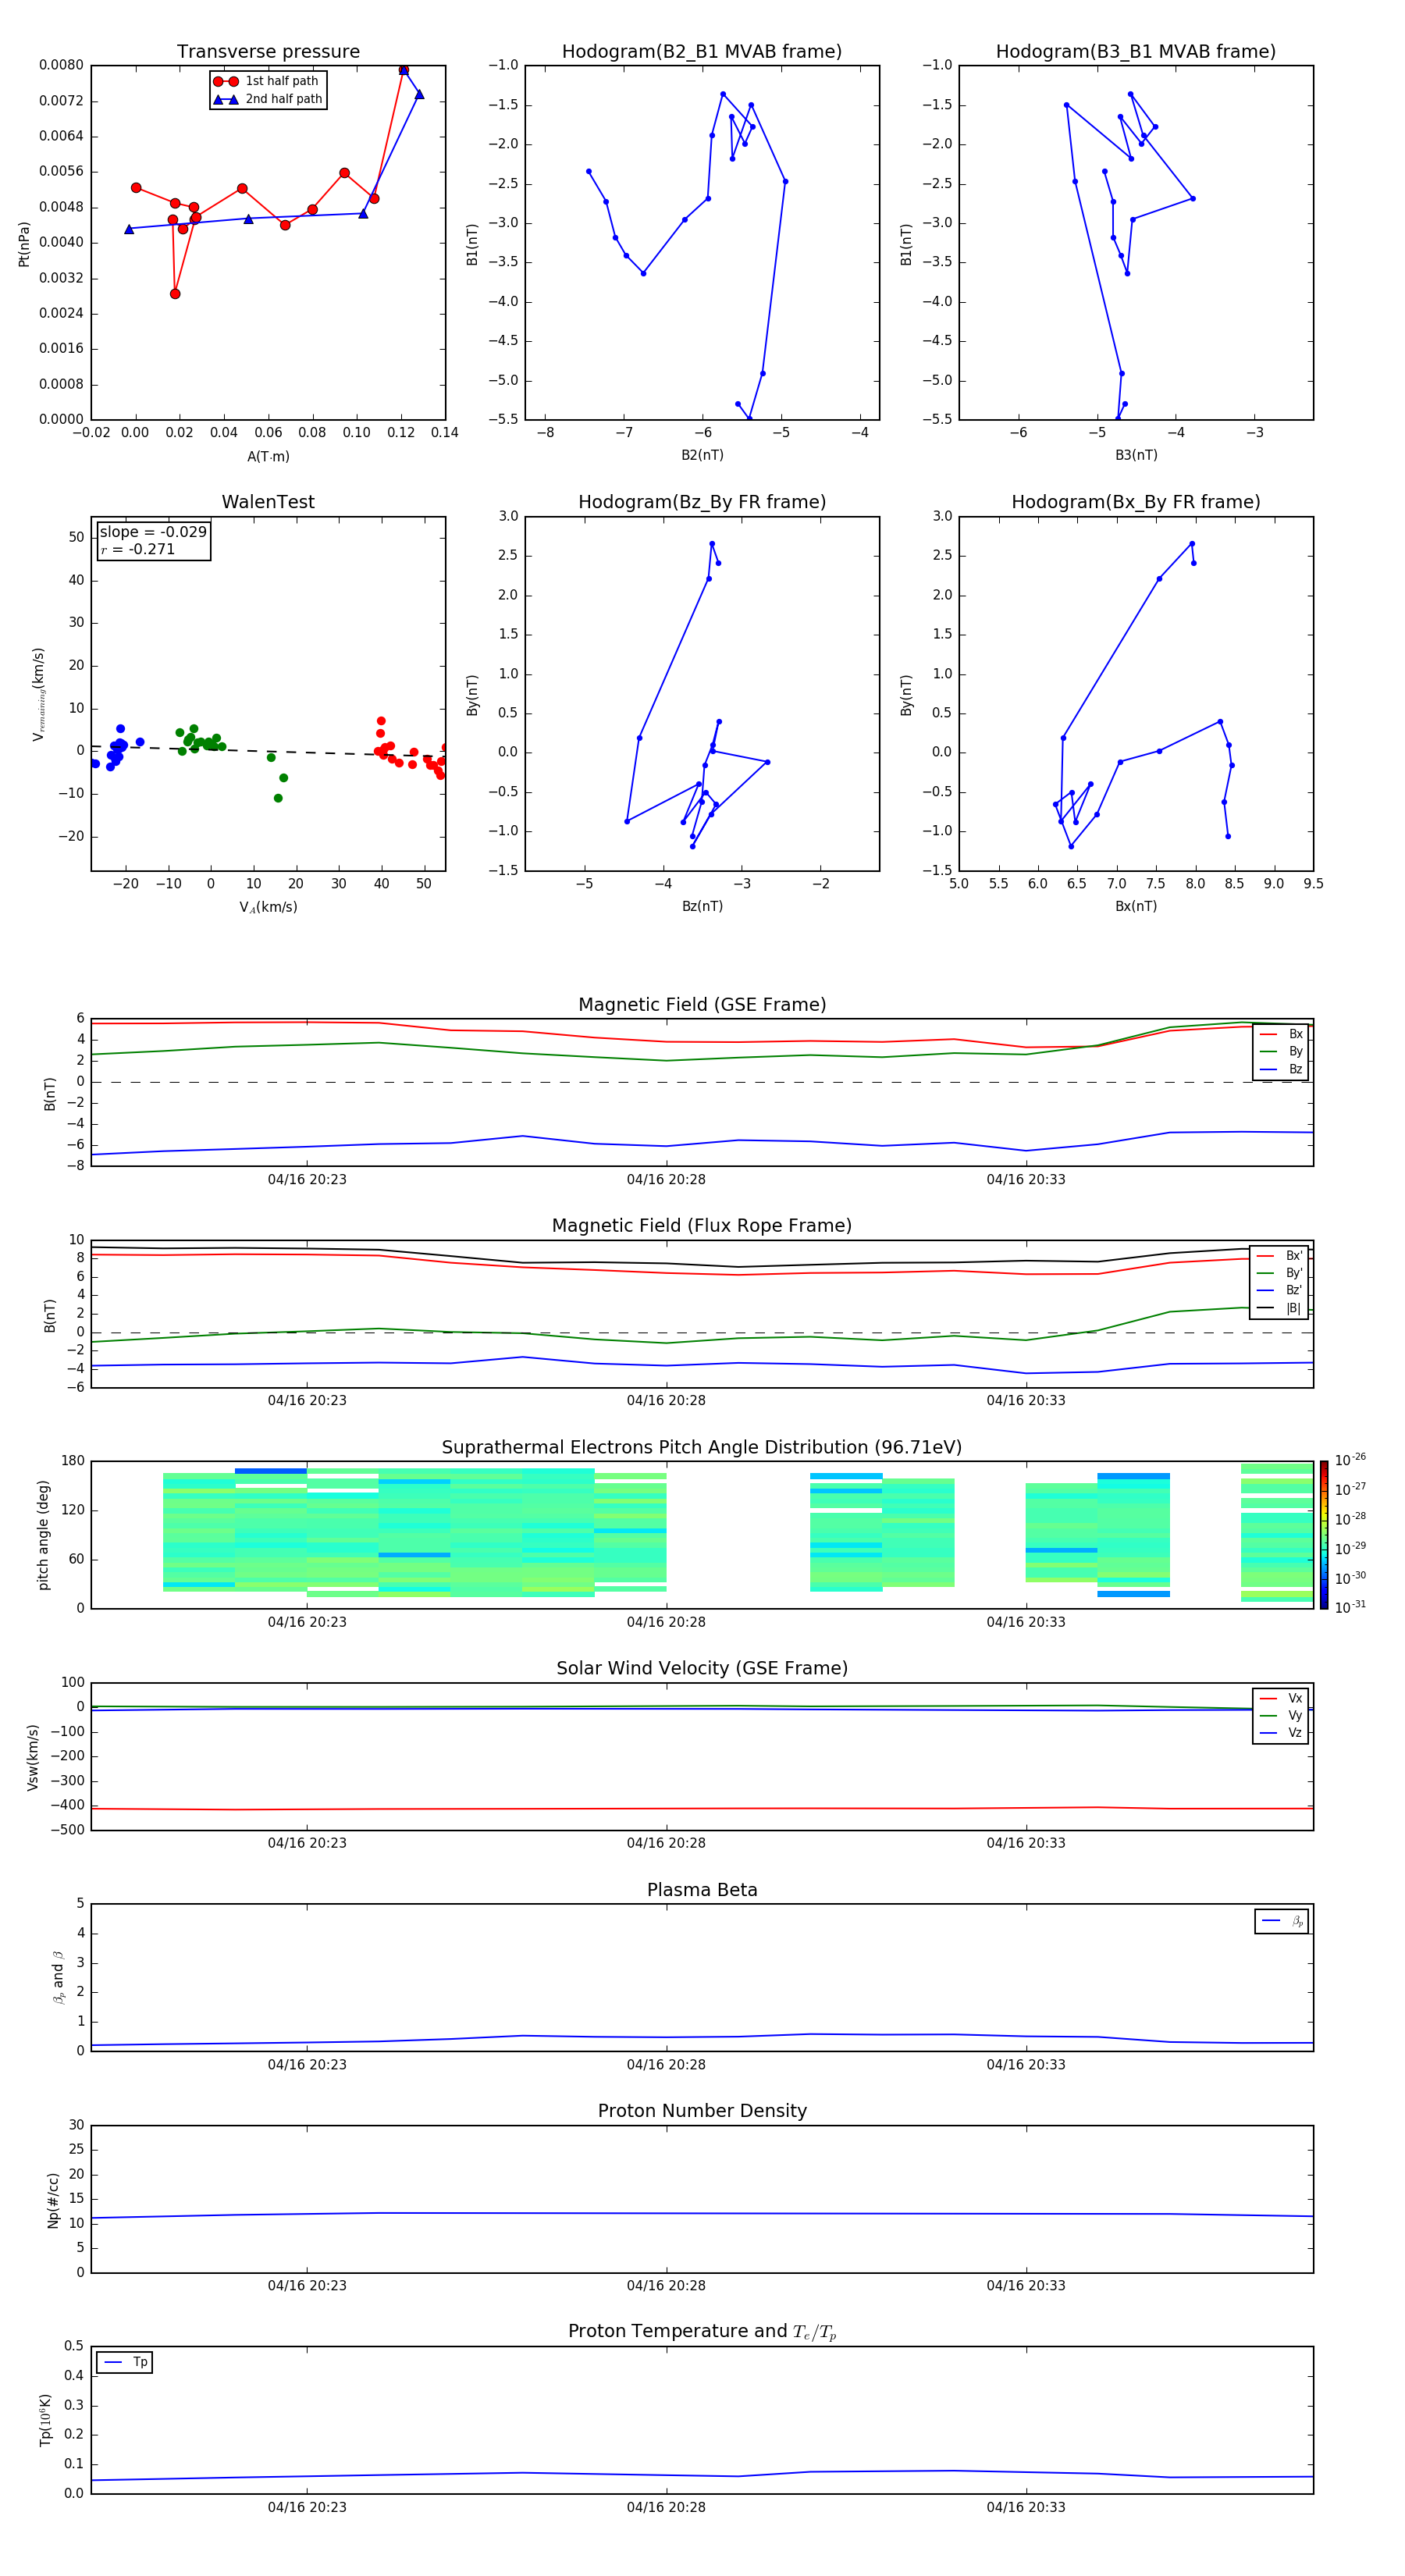This screenshot has height=2576, width=1405.
Task: Click the pitch angle colorbar scale
Action: coord(1323,1535)
